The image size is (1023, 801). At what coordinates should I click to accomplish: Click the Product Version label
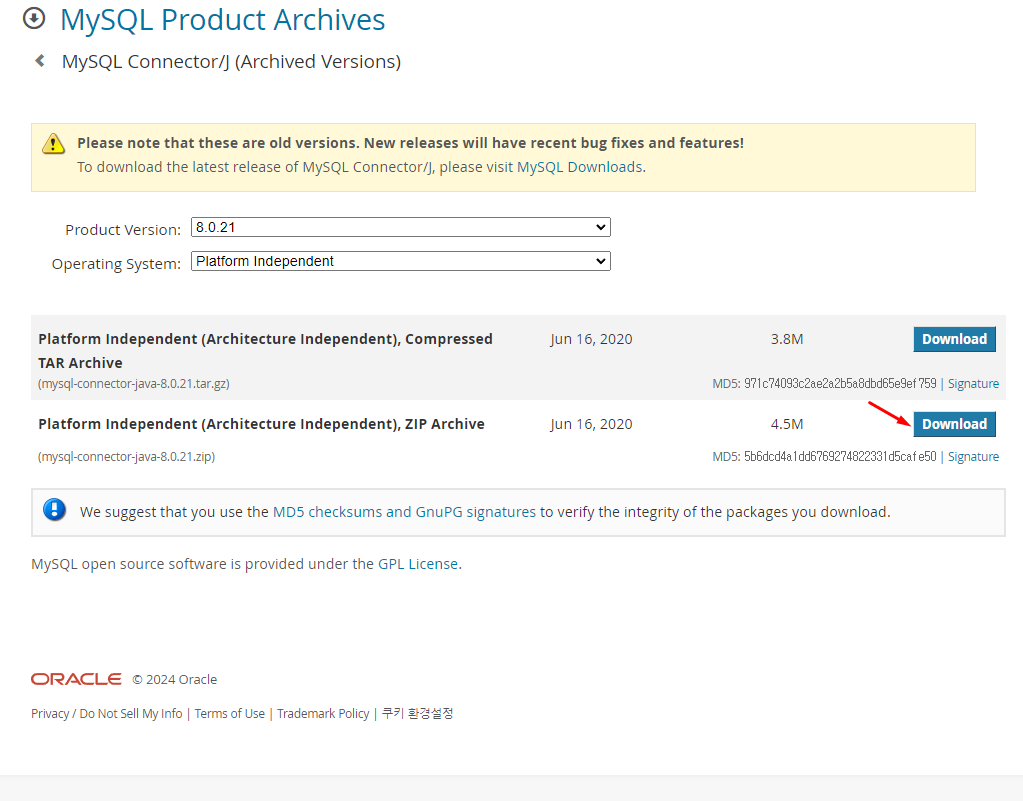coord(123,230)
